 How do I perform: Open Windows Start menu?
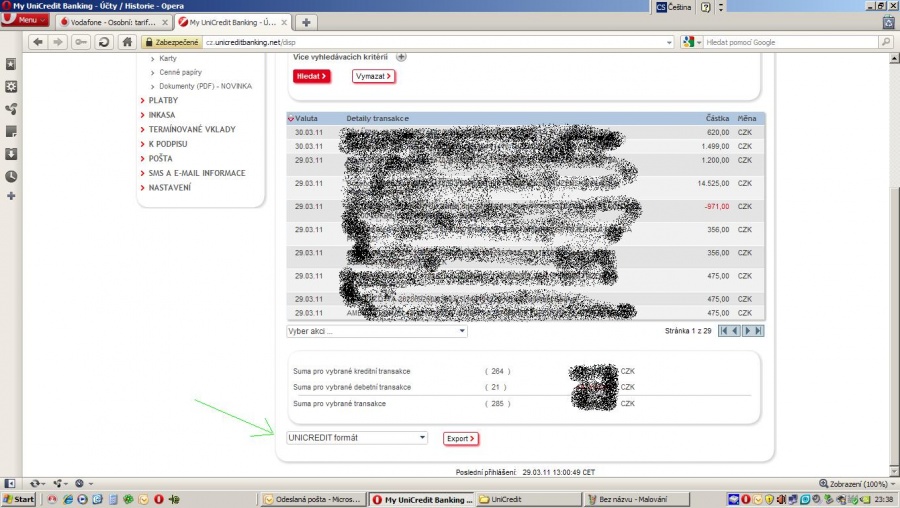pos(18,499)
